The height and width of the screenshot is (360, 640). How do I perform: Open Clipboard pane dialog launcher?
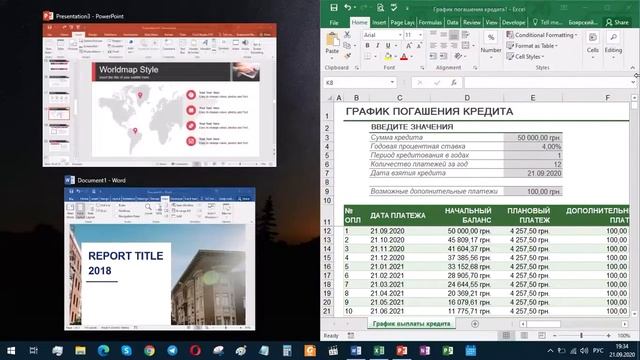pos(357,68)
